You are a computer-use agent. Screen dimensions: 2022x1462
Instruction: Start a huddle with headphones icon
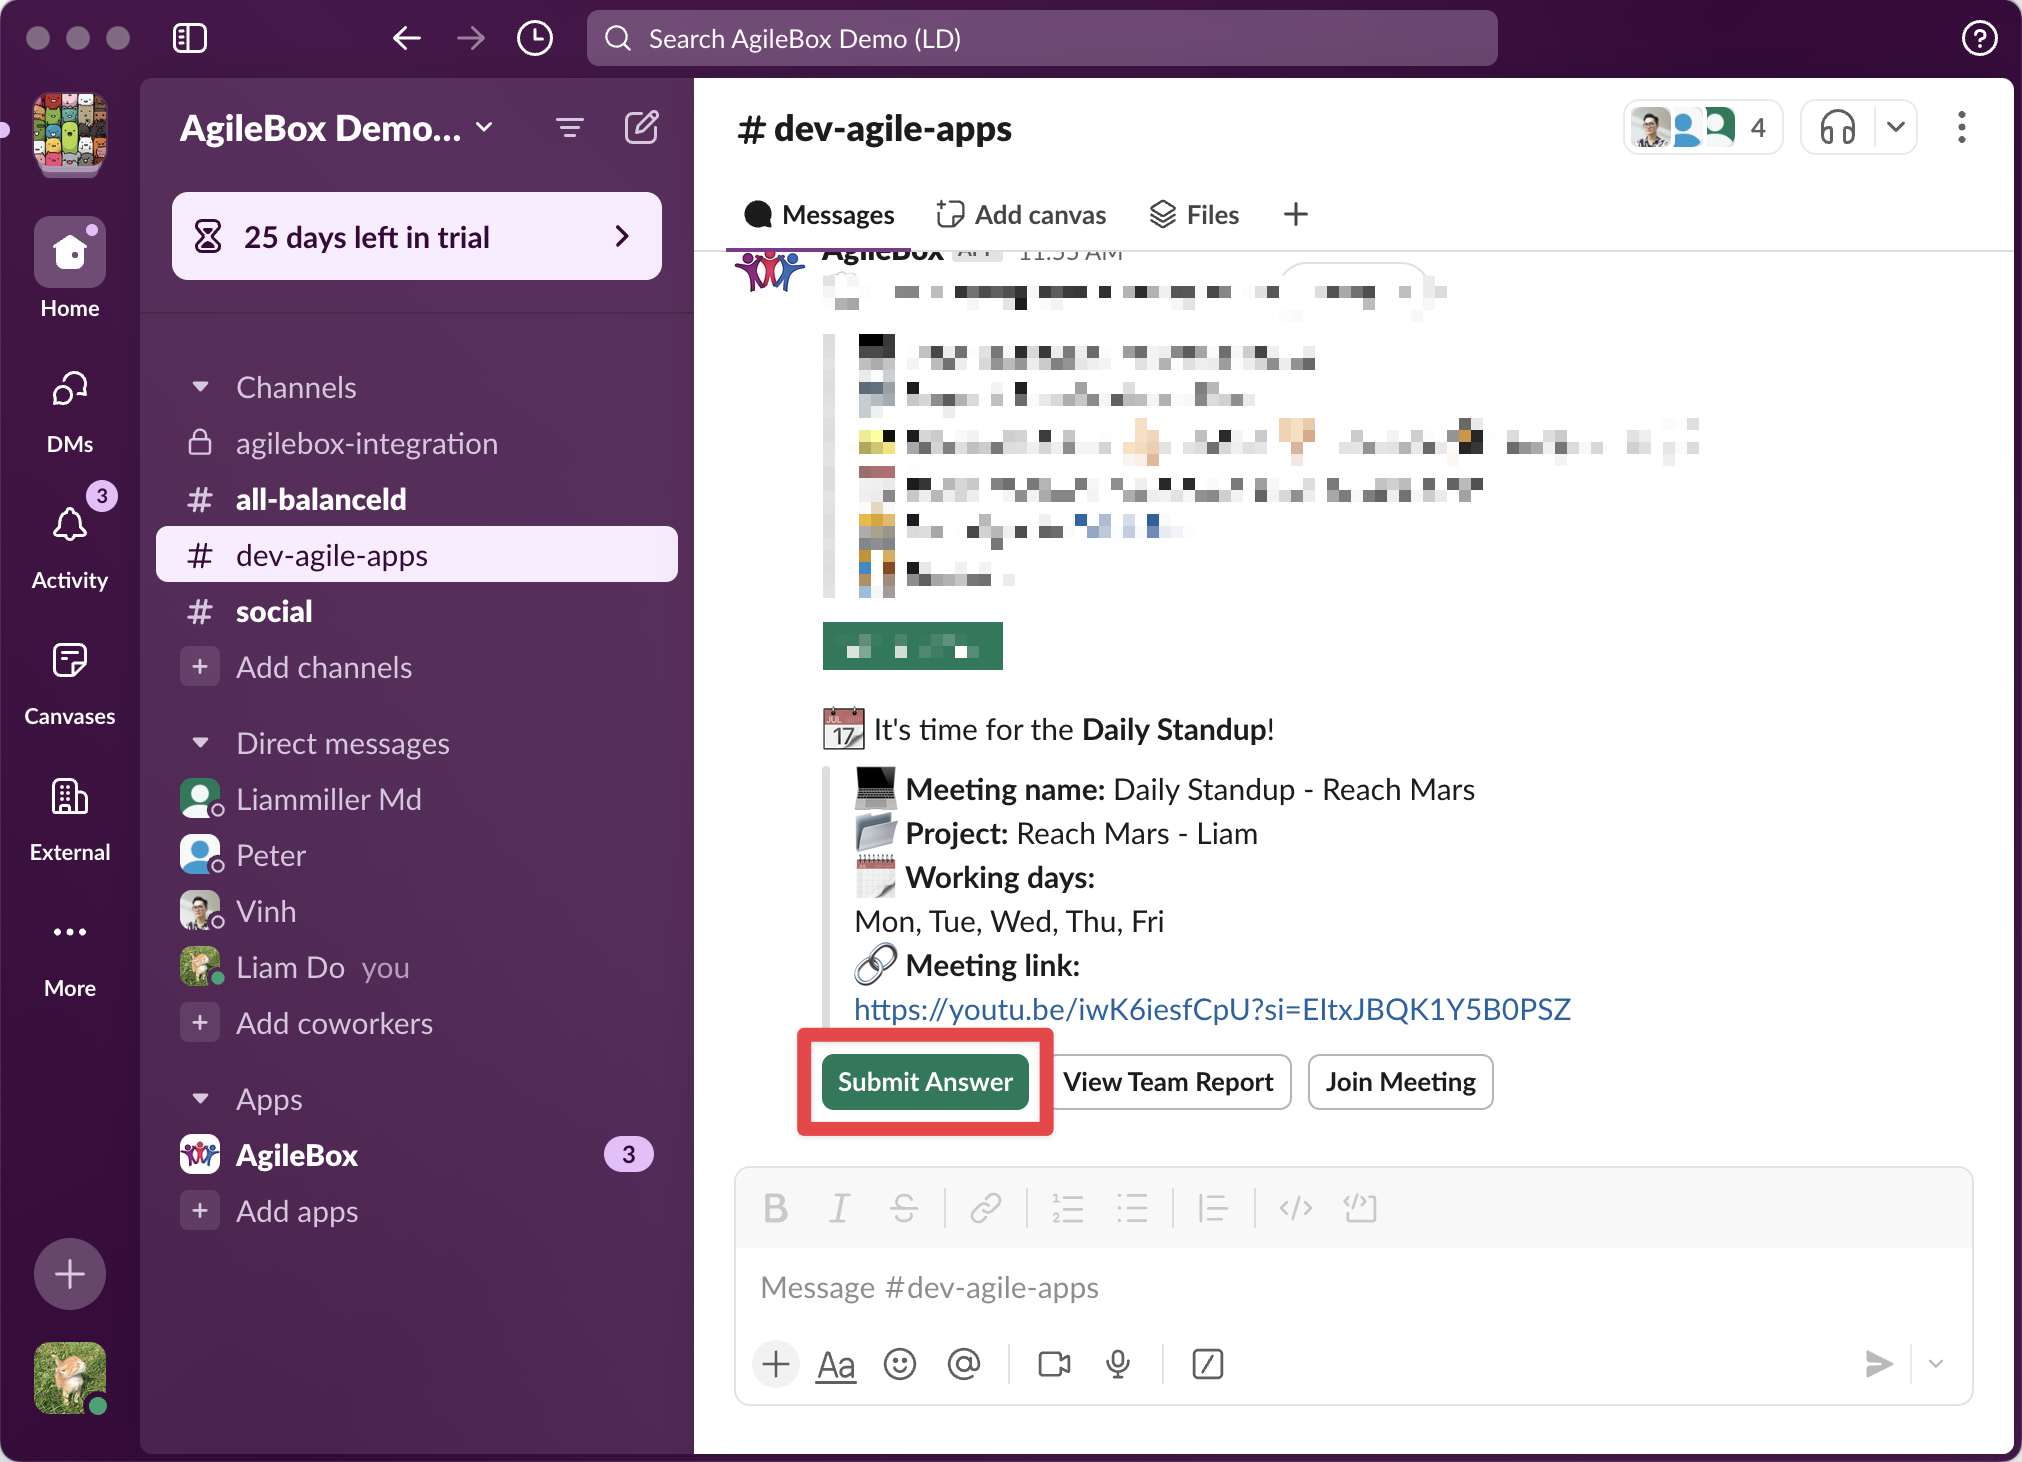tap(1837, 128)
